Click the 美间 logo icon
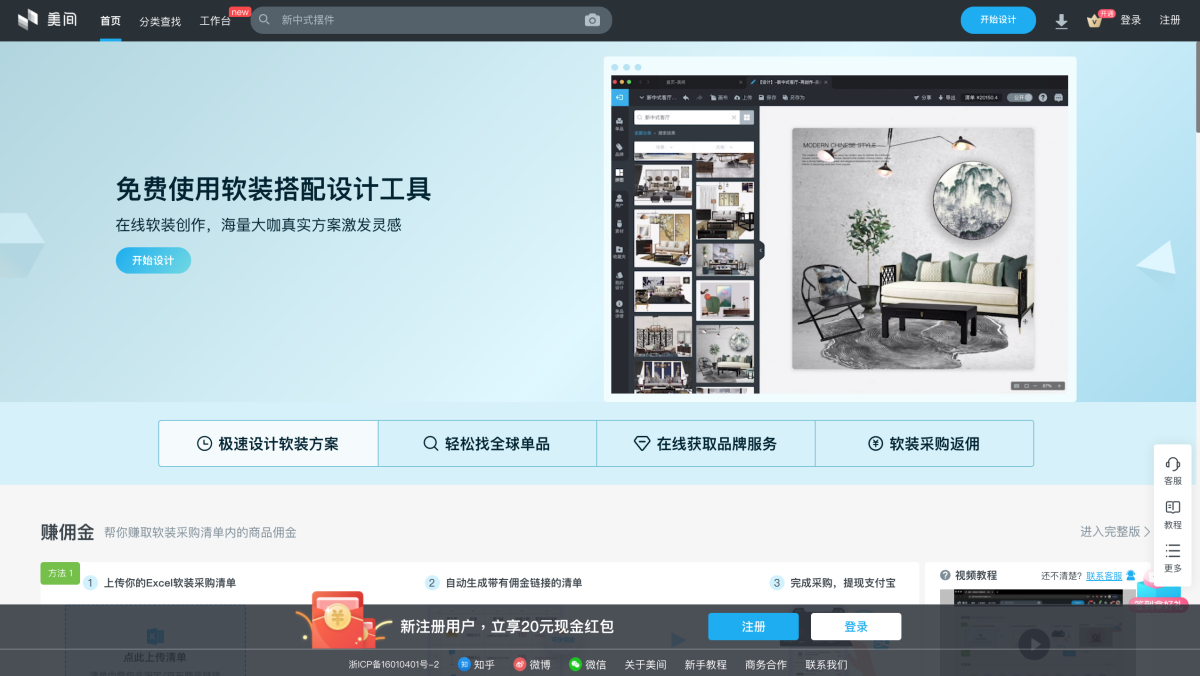This screenshot has height=676, width=1200. click(x=28, y=20)
